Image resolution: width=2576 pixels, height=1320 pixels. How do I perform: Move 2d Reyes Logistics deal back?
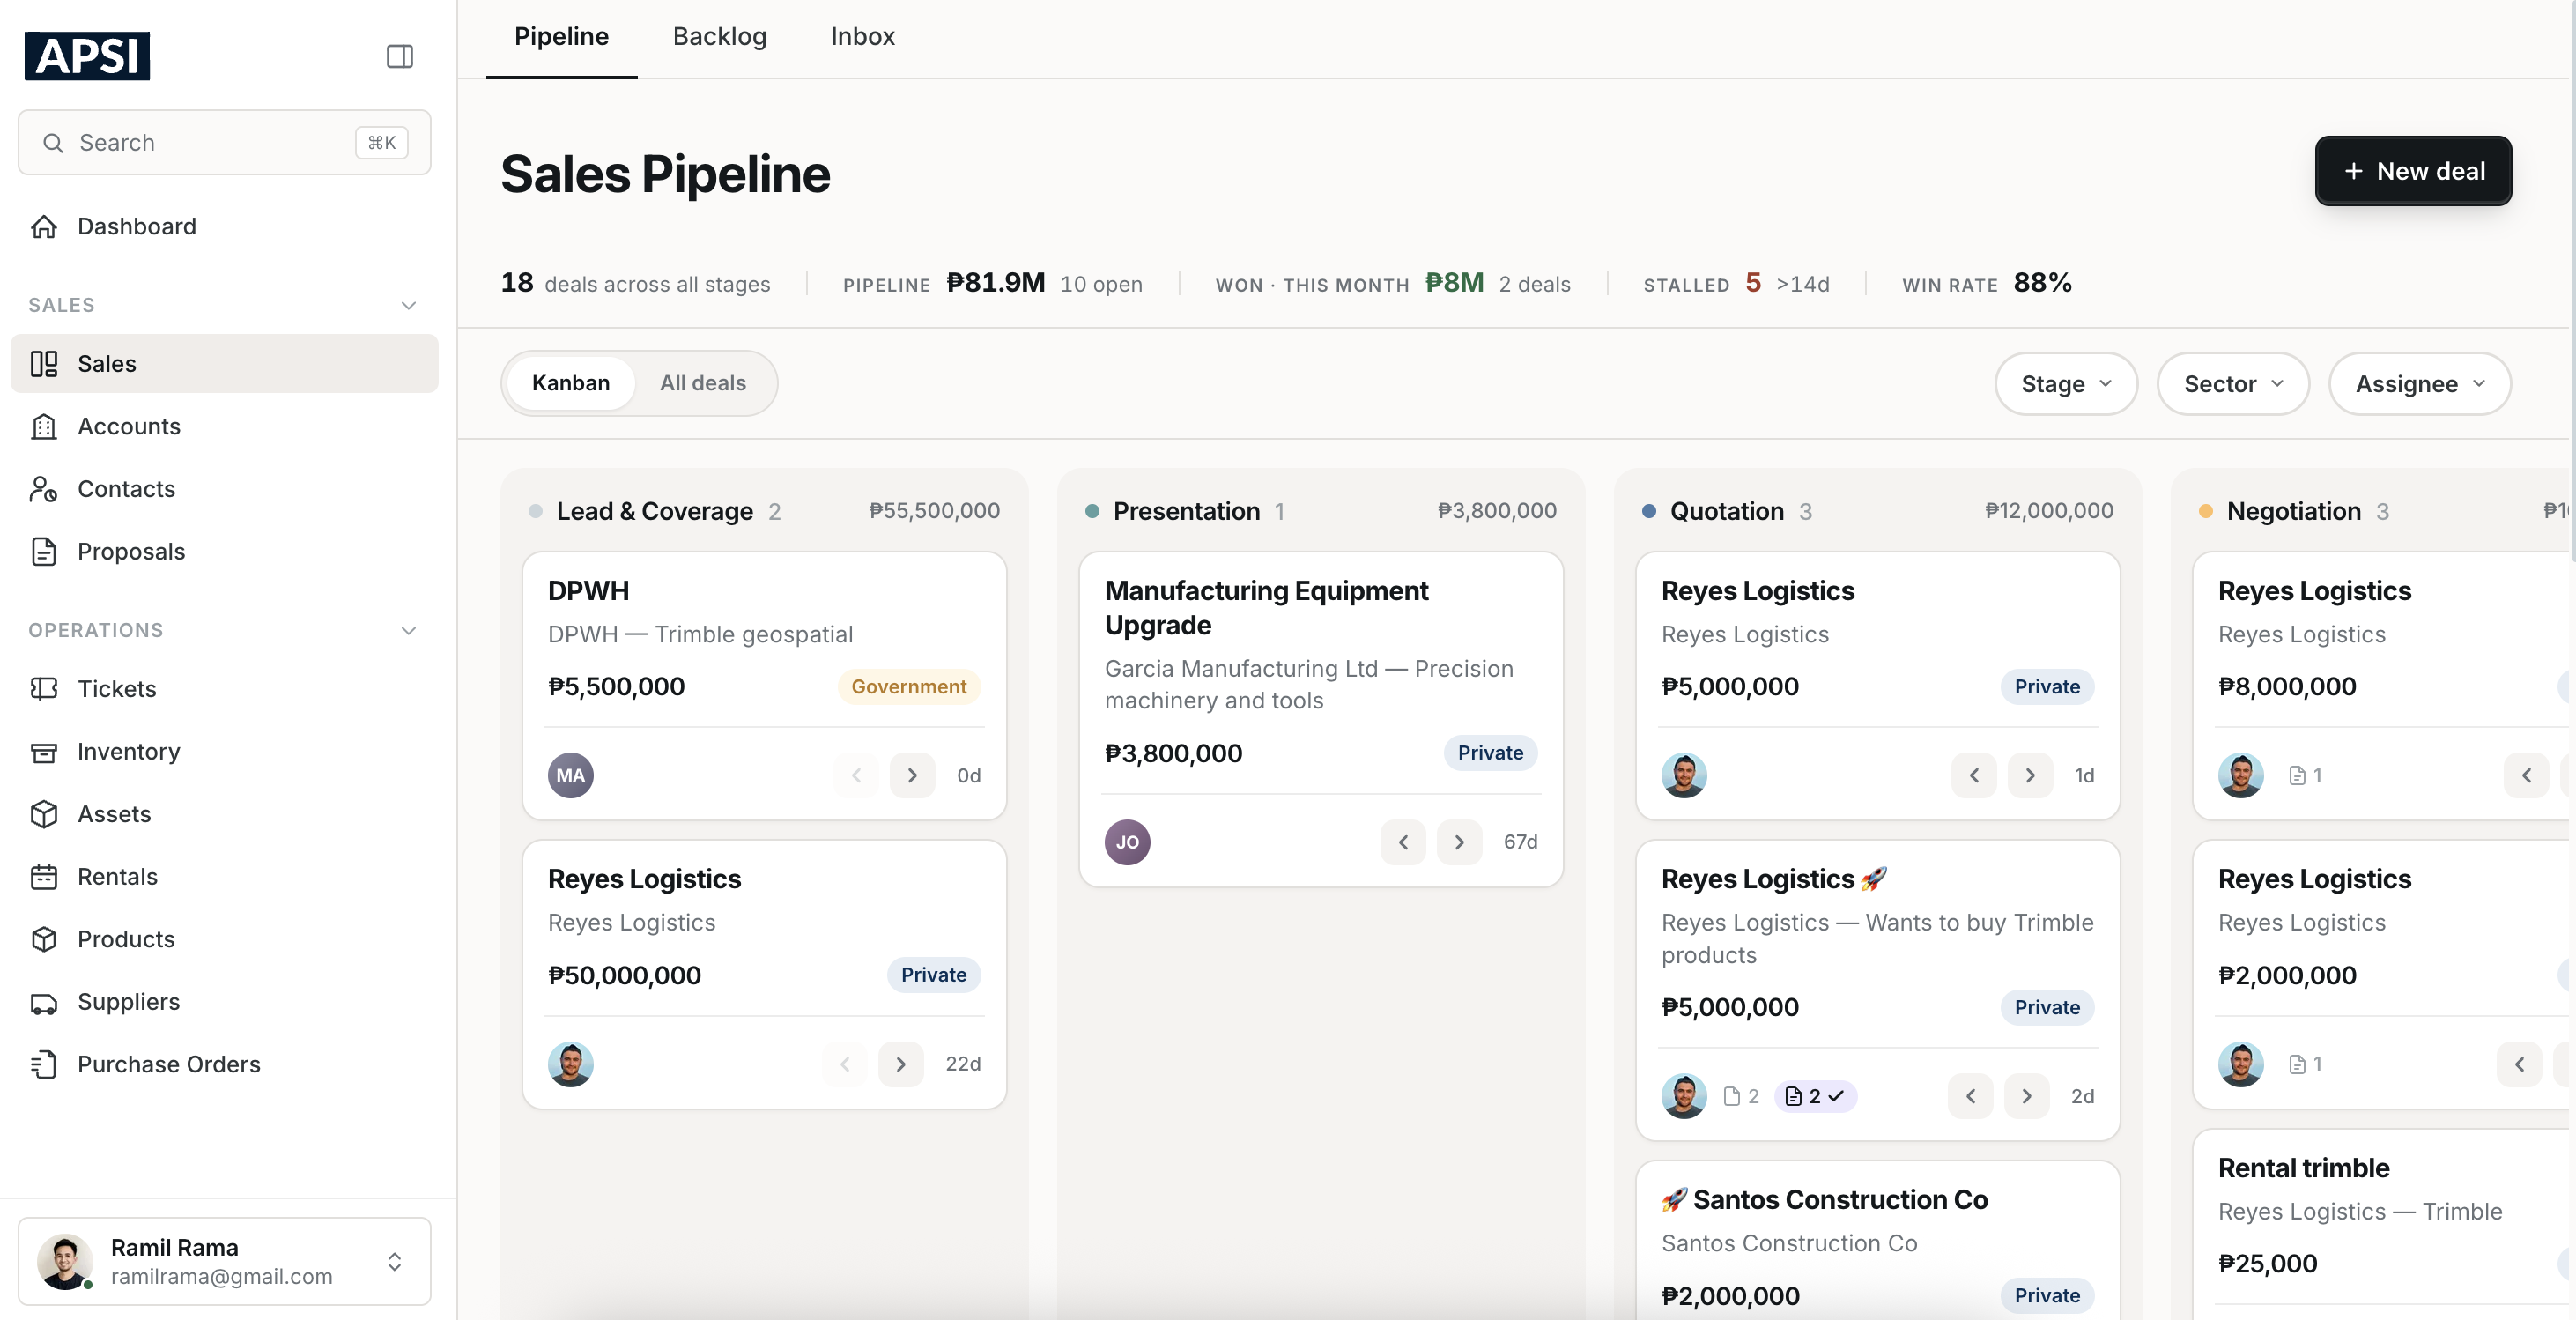pyautogui.click(x=1971, y=1096)
